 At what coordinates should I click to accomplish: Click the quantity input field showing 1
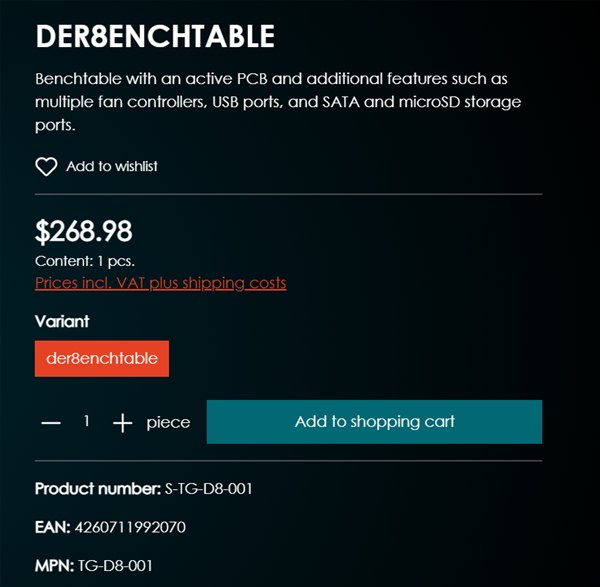coord(87,422)
